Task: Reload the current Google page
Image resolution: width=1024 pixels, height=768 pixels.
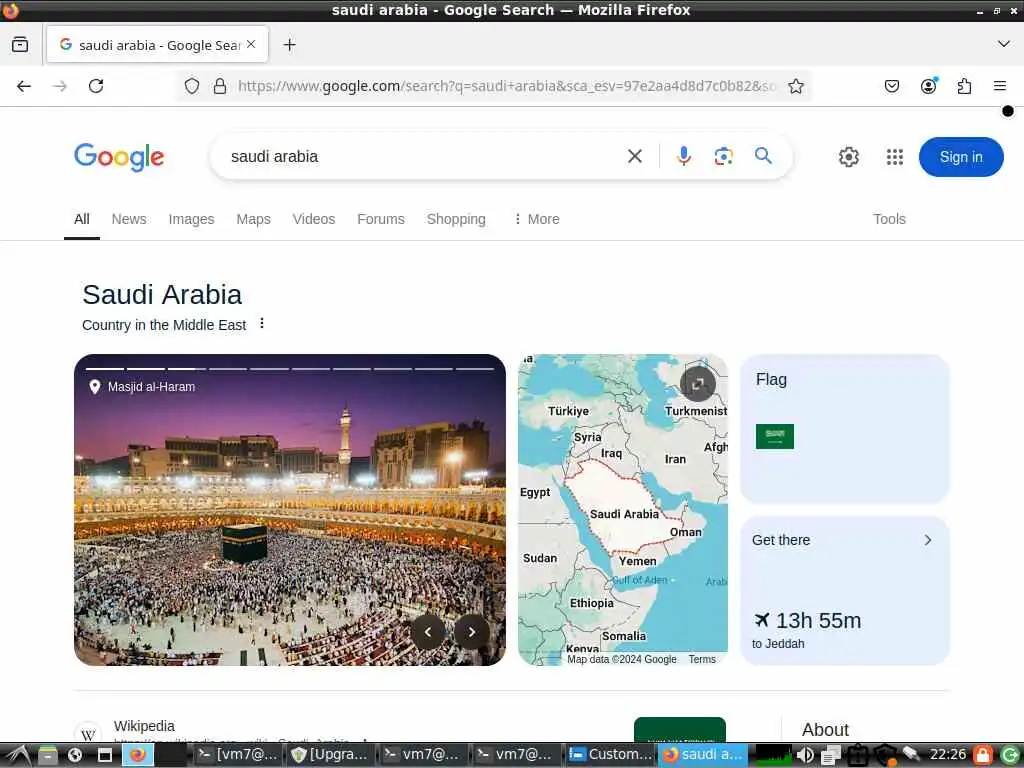Action: point(96,86)
